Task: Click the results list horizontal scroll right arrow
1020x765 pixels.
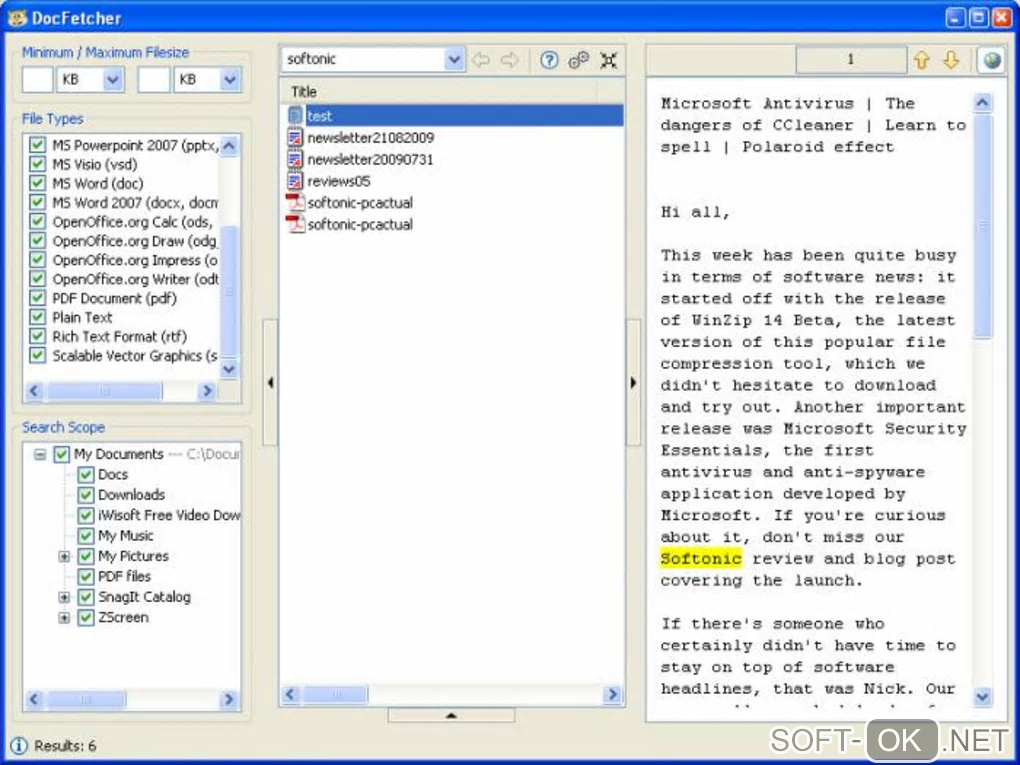Action: click(611, 695)
